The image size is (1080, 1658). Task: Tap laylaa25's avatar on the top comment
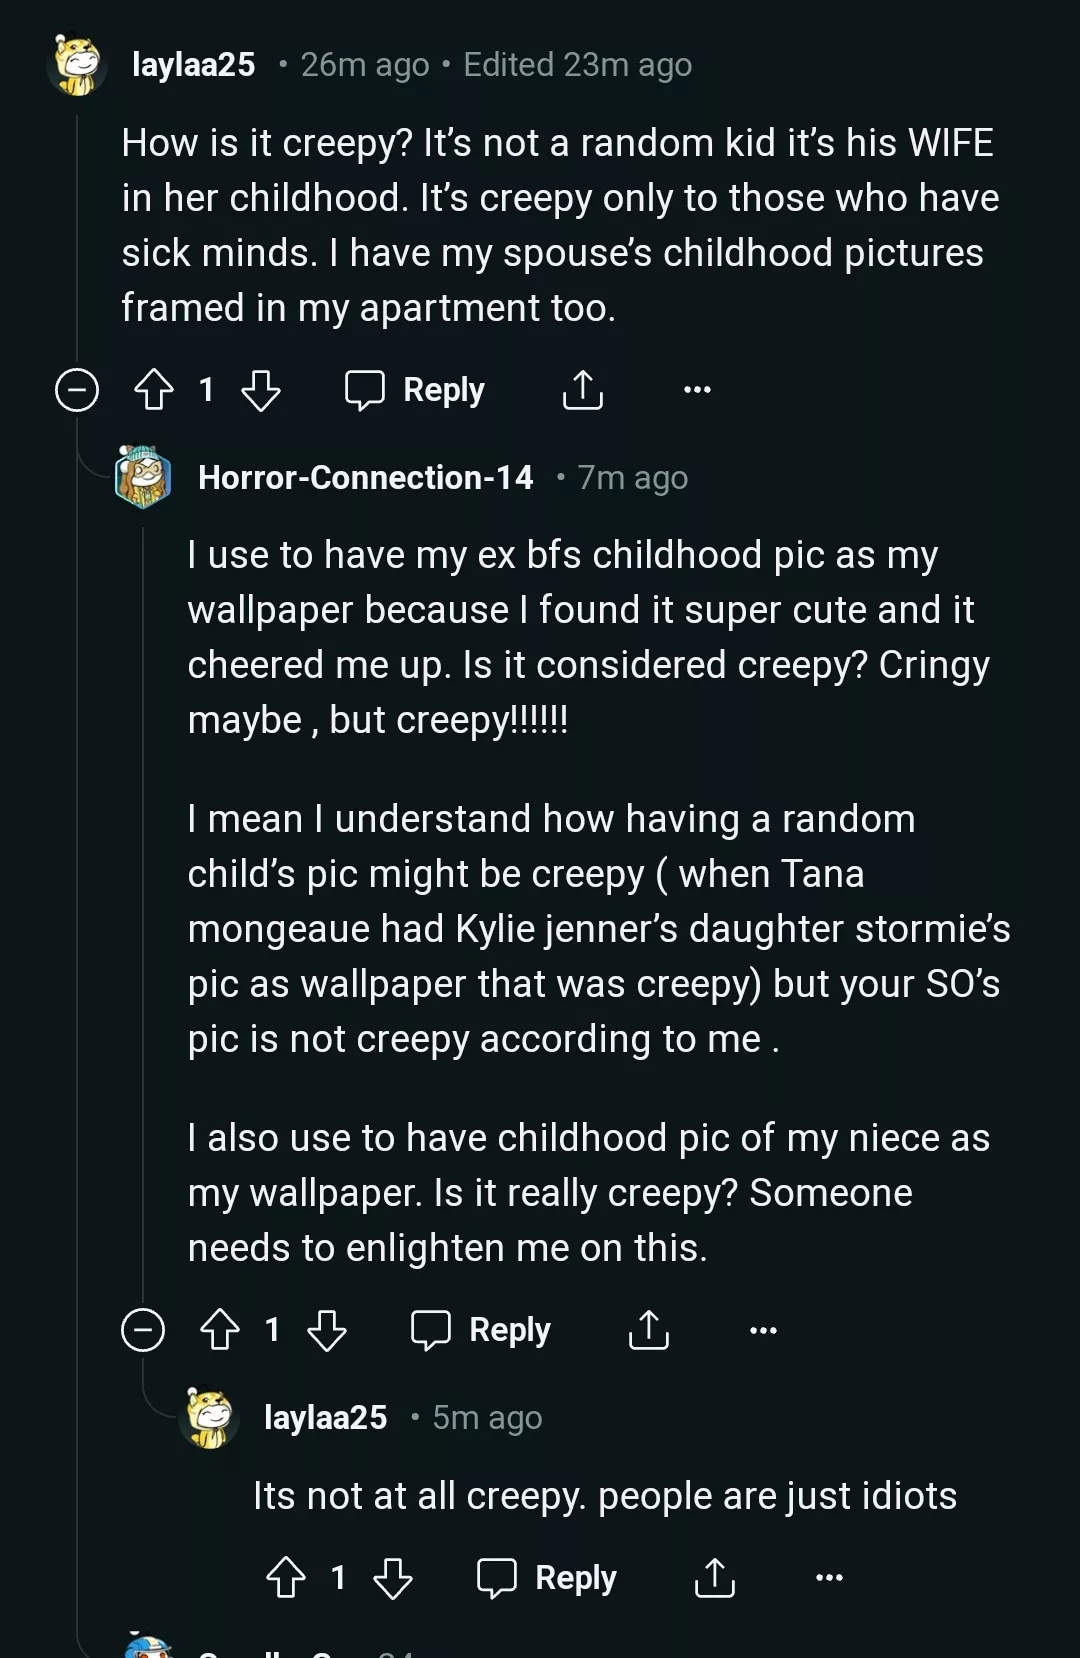pyautogui.click(x=78, y=65)
